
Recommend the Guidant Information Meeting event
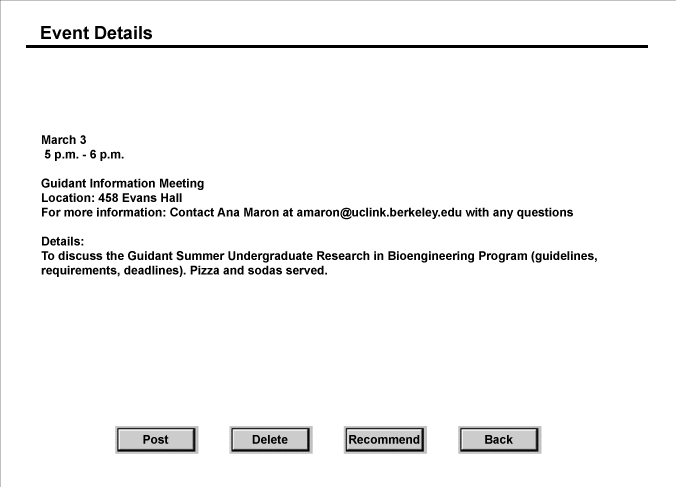385,440
